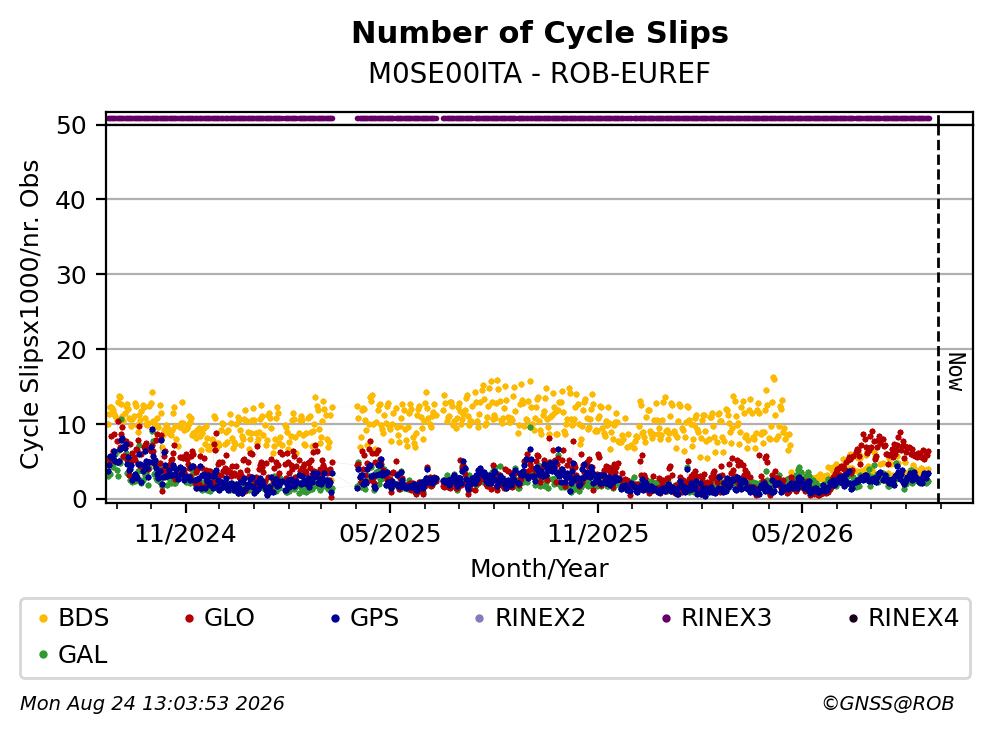Click the Now dashed line label
Viewport: 993px width, 734px height.
tap(957, 372)
